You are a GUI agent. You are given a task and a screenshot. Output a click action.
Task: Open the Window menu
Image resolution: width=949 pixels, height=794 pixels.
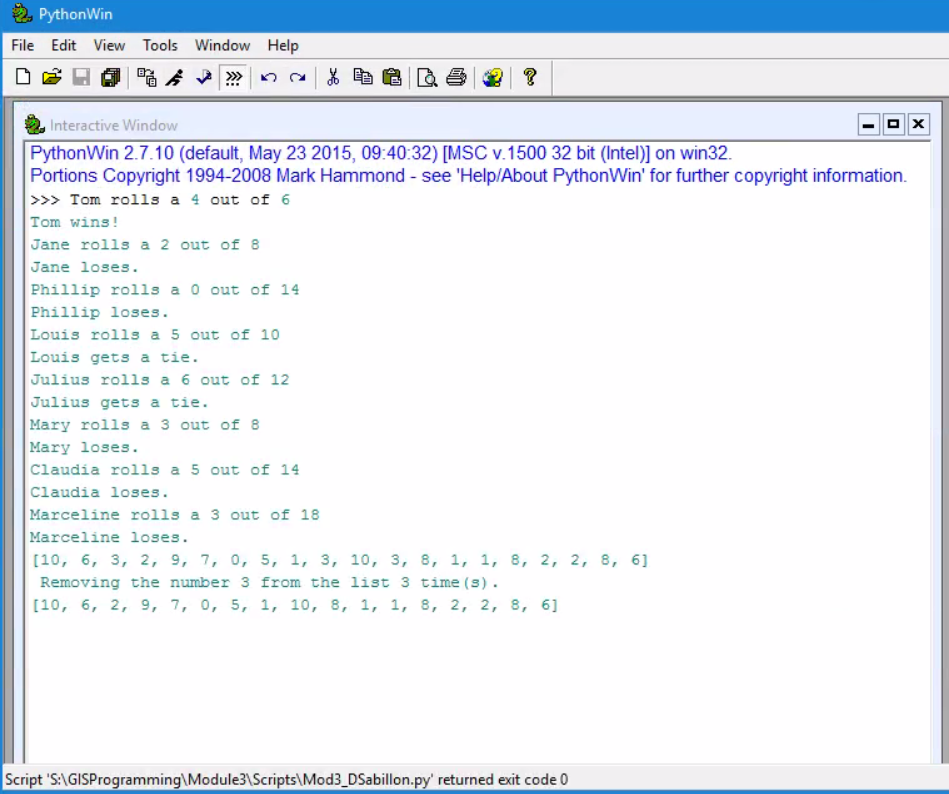[222, 45]
